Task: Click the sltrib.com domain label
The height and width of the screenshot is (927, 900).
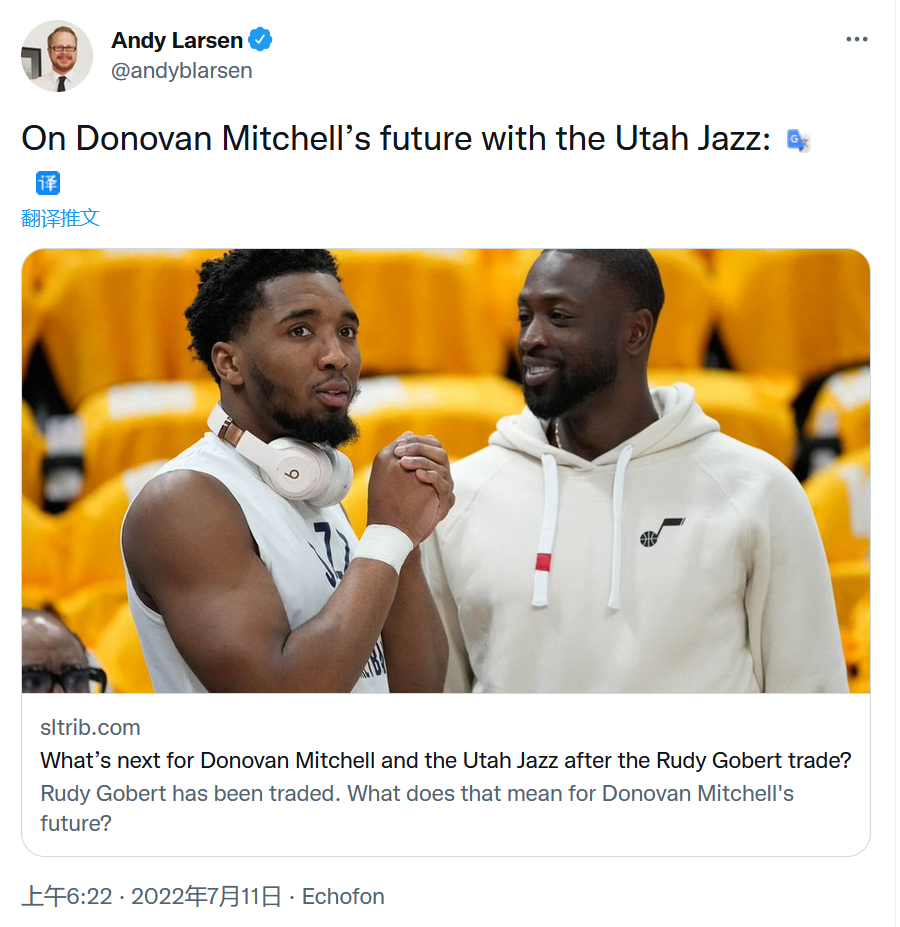Action: click(x=90, y=727)
